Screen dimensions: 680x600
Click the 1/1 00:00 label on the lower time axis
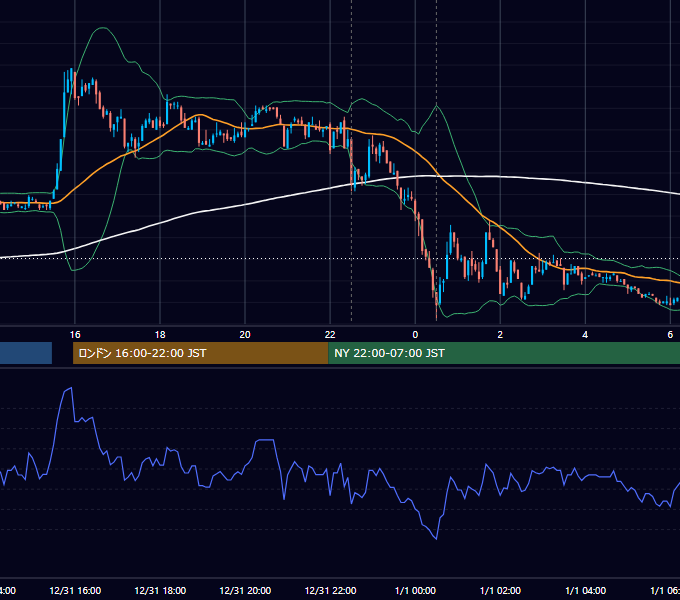tap(415, 590)
